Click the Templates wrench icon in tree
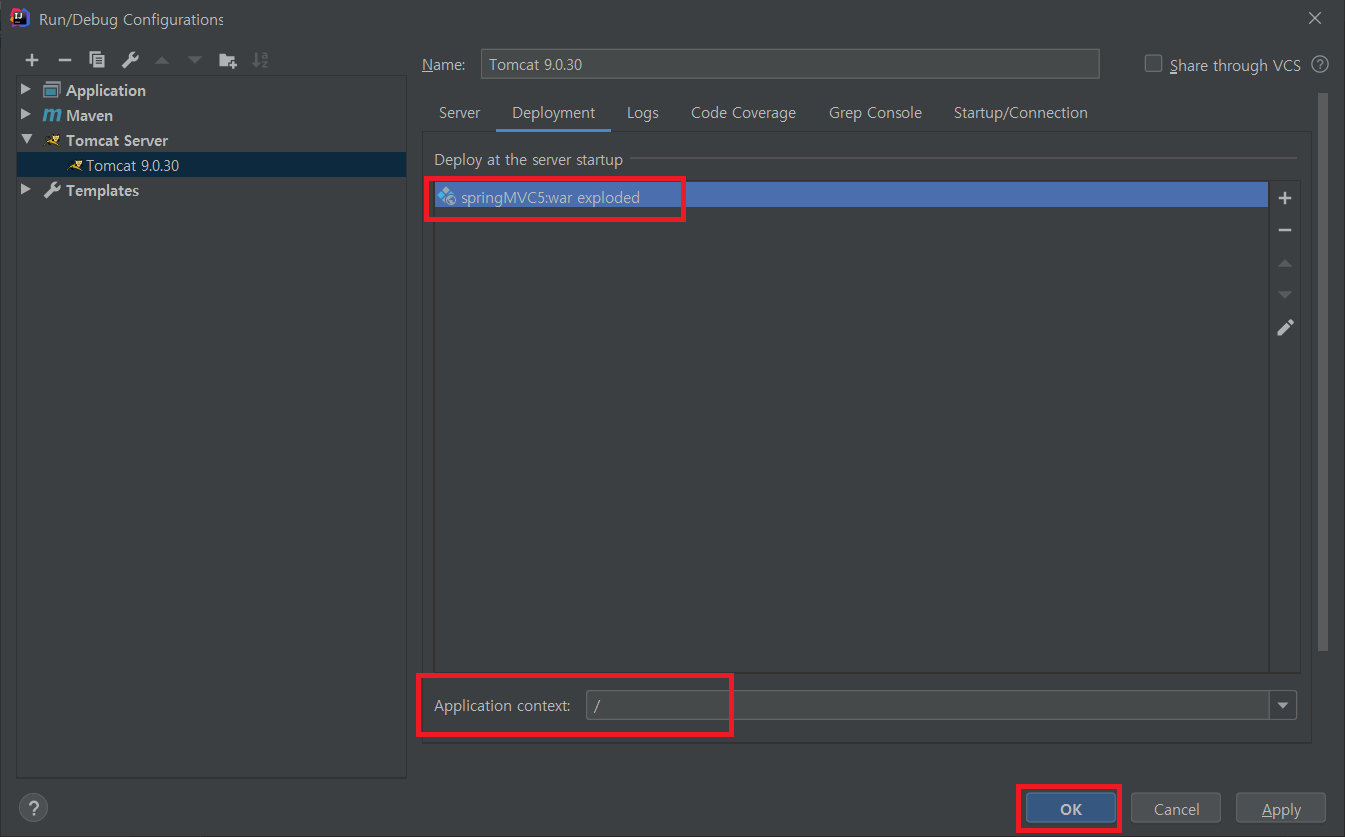 click(52, 190)
